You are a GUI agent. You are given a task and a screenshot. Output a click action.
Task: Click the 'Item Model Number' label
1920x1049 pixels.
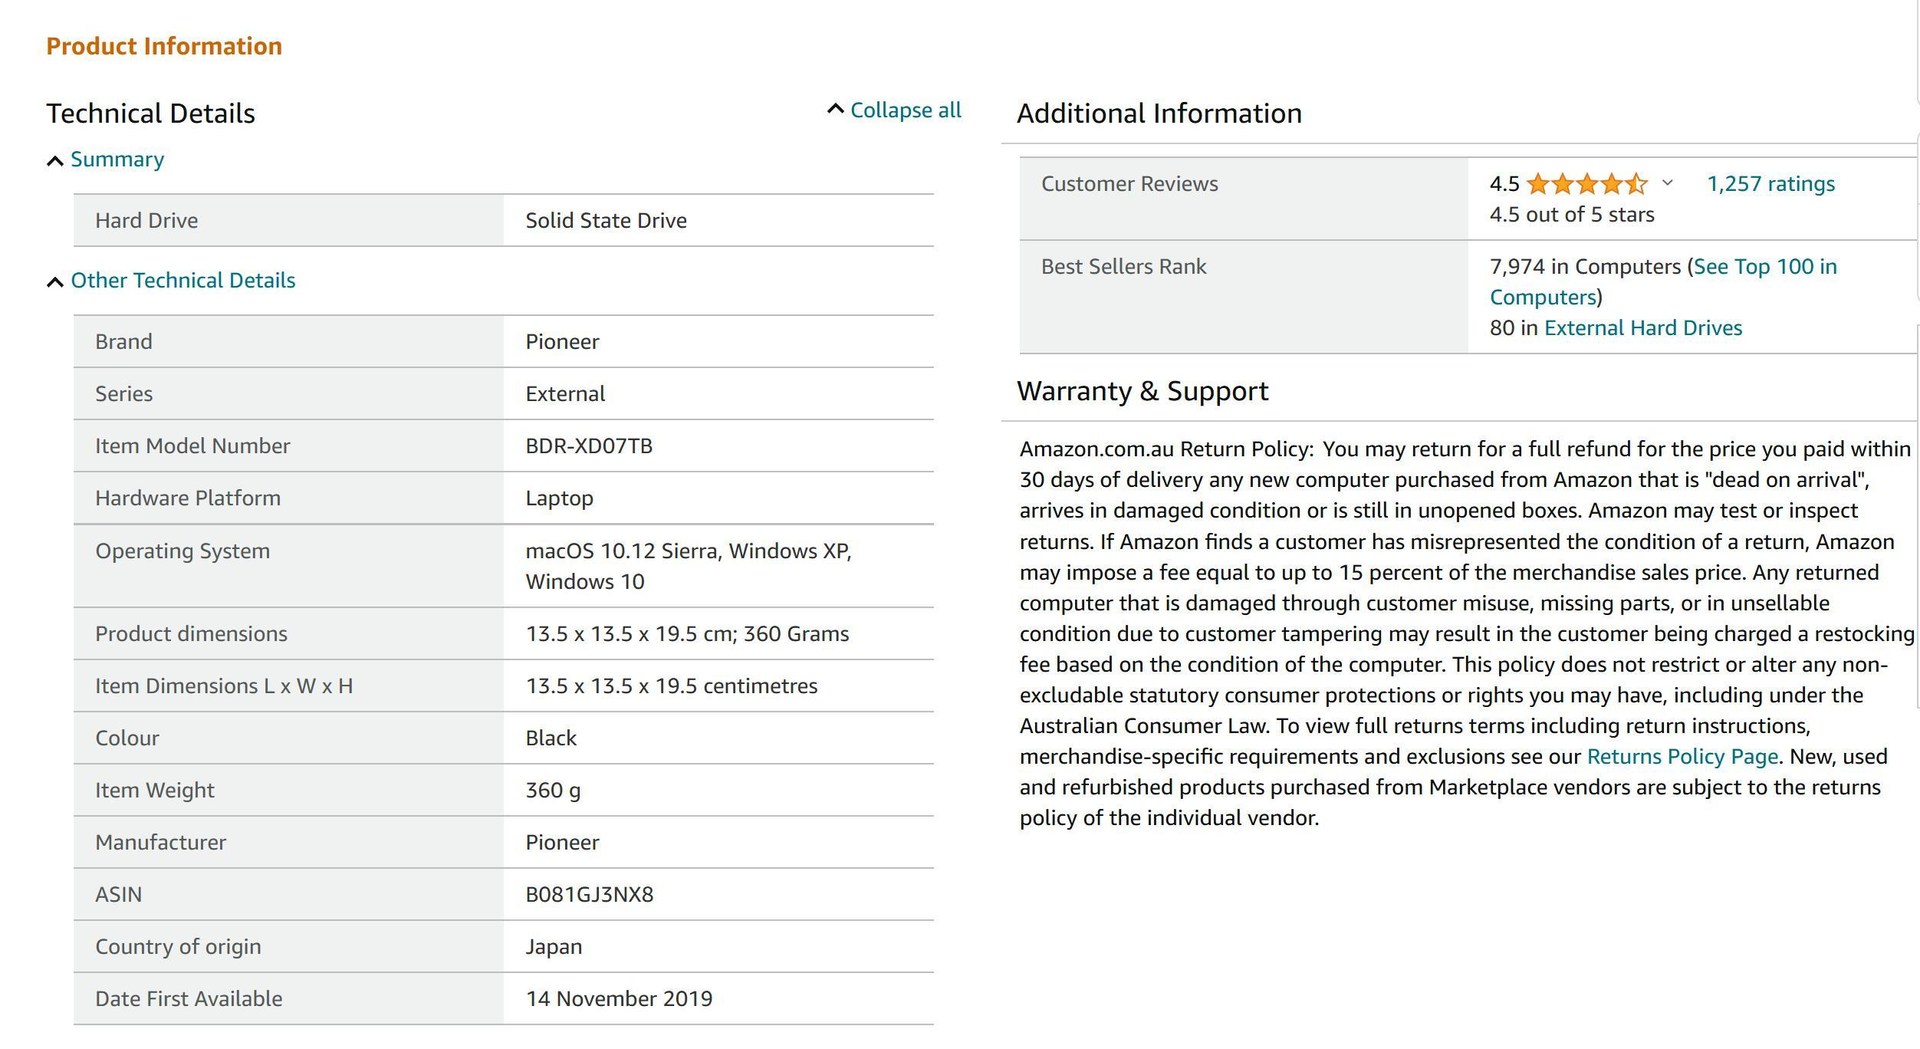pos(192,446)
